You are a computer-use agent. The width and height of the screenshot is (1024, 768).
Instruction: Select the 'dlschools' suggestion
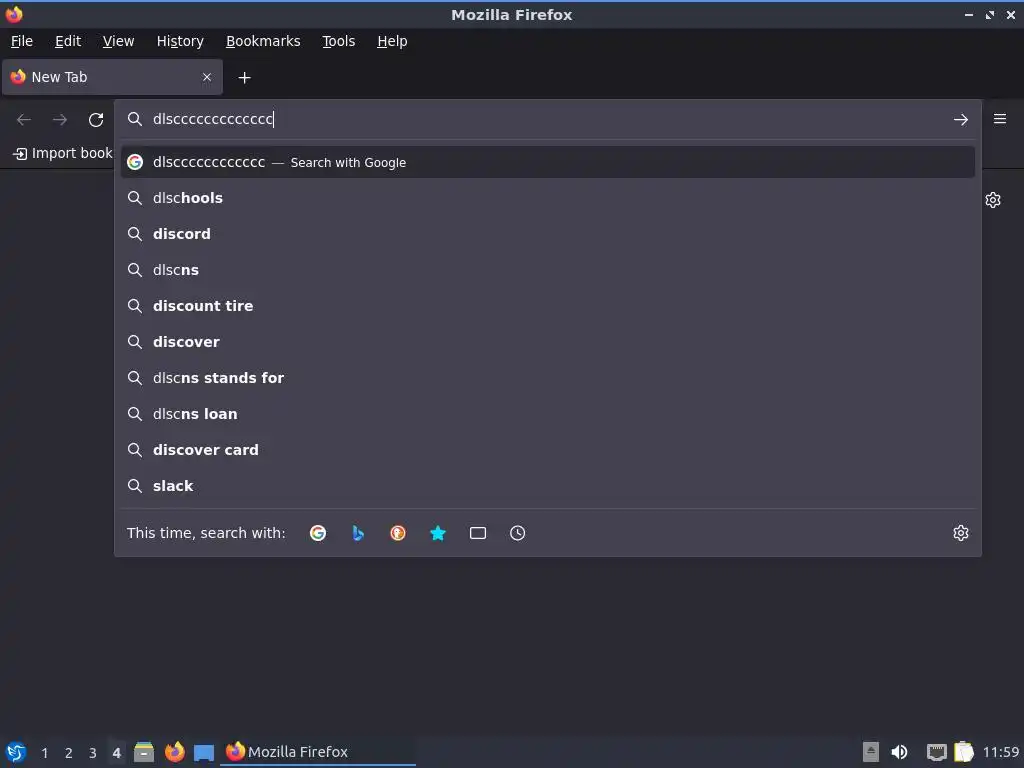click(x=547, y=198)
